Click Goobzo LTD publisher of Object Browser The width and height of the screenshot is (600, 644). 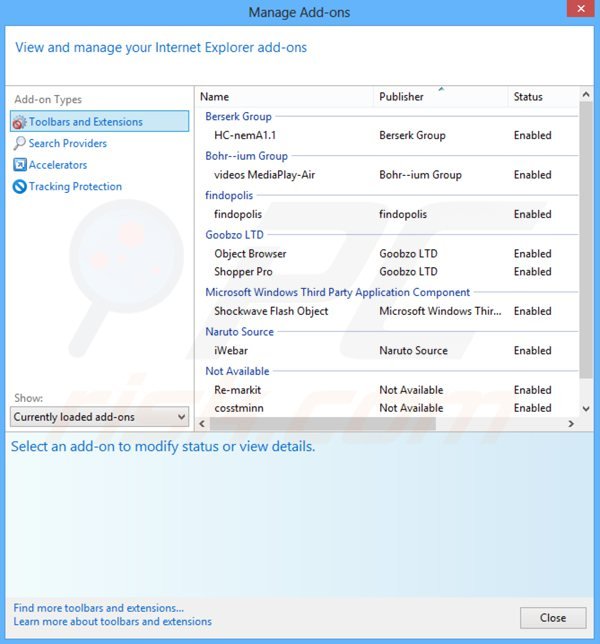coord(408,254)
